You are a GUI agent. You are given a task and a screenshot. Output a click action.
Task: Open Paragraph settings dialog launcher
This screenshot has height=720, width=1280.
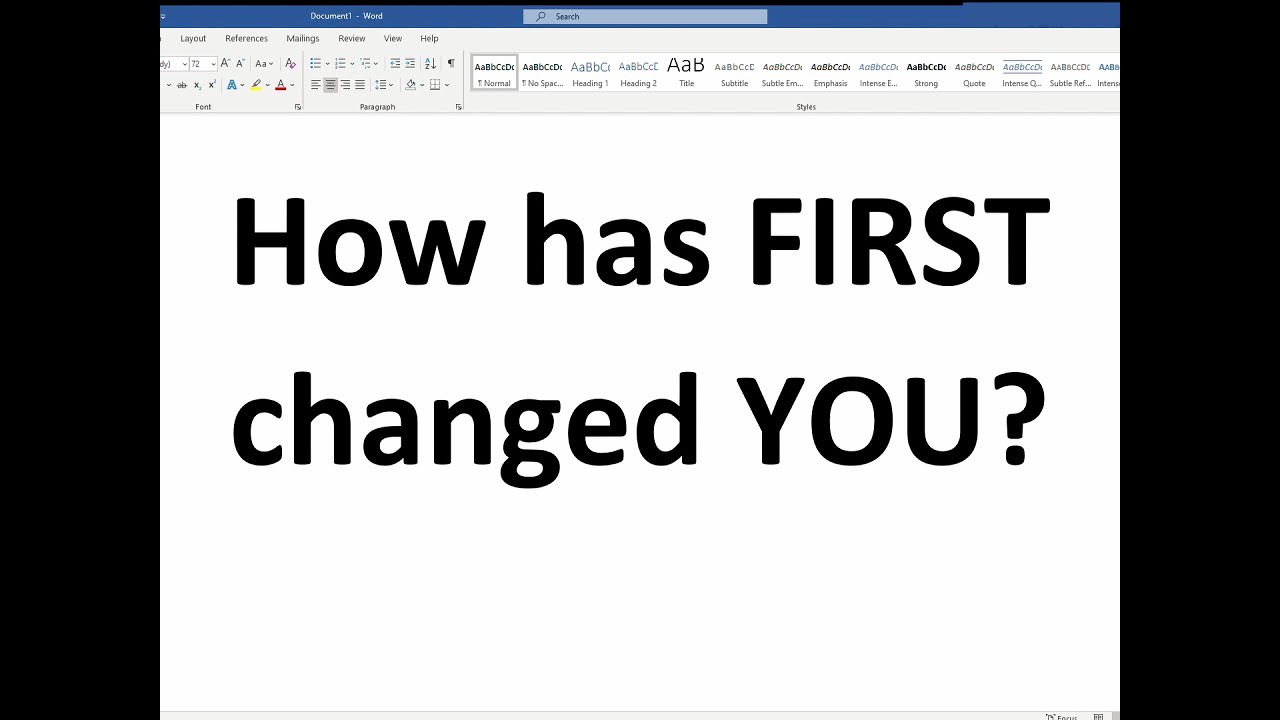pyautogui.click(x=459, y=107)
